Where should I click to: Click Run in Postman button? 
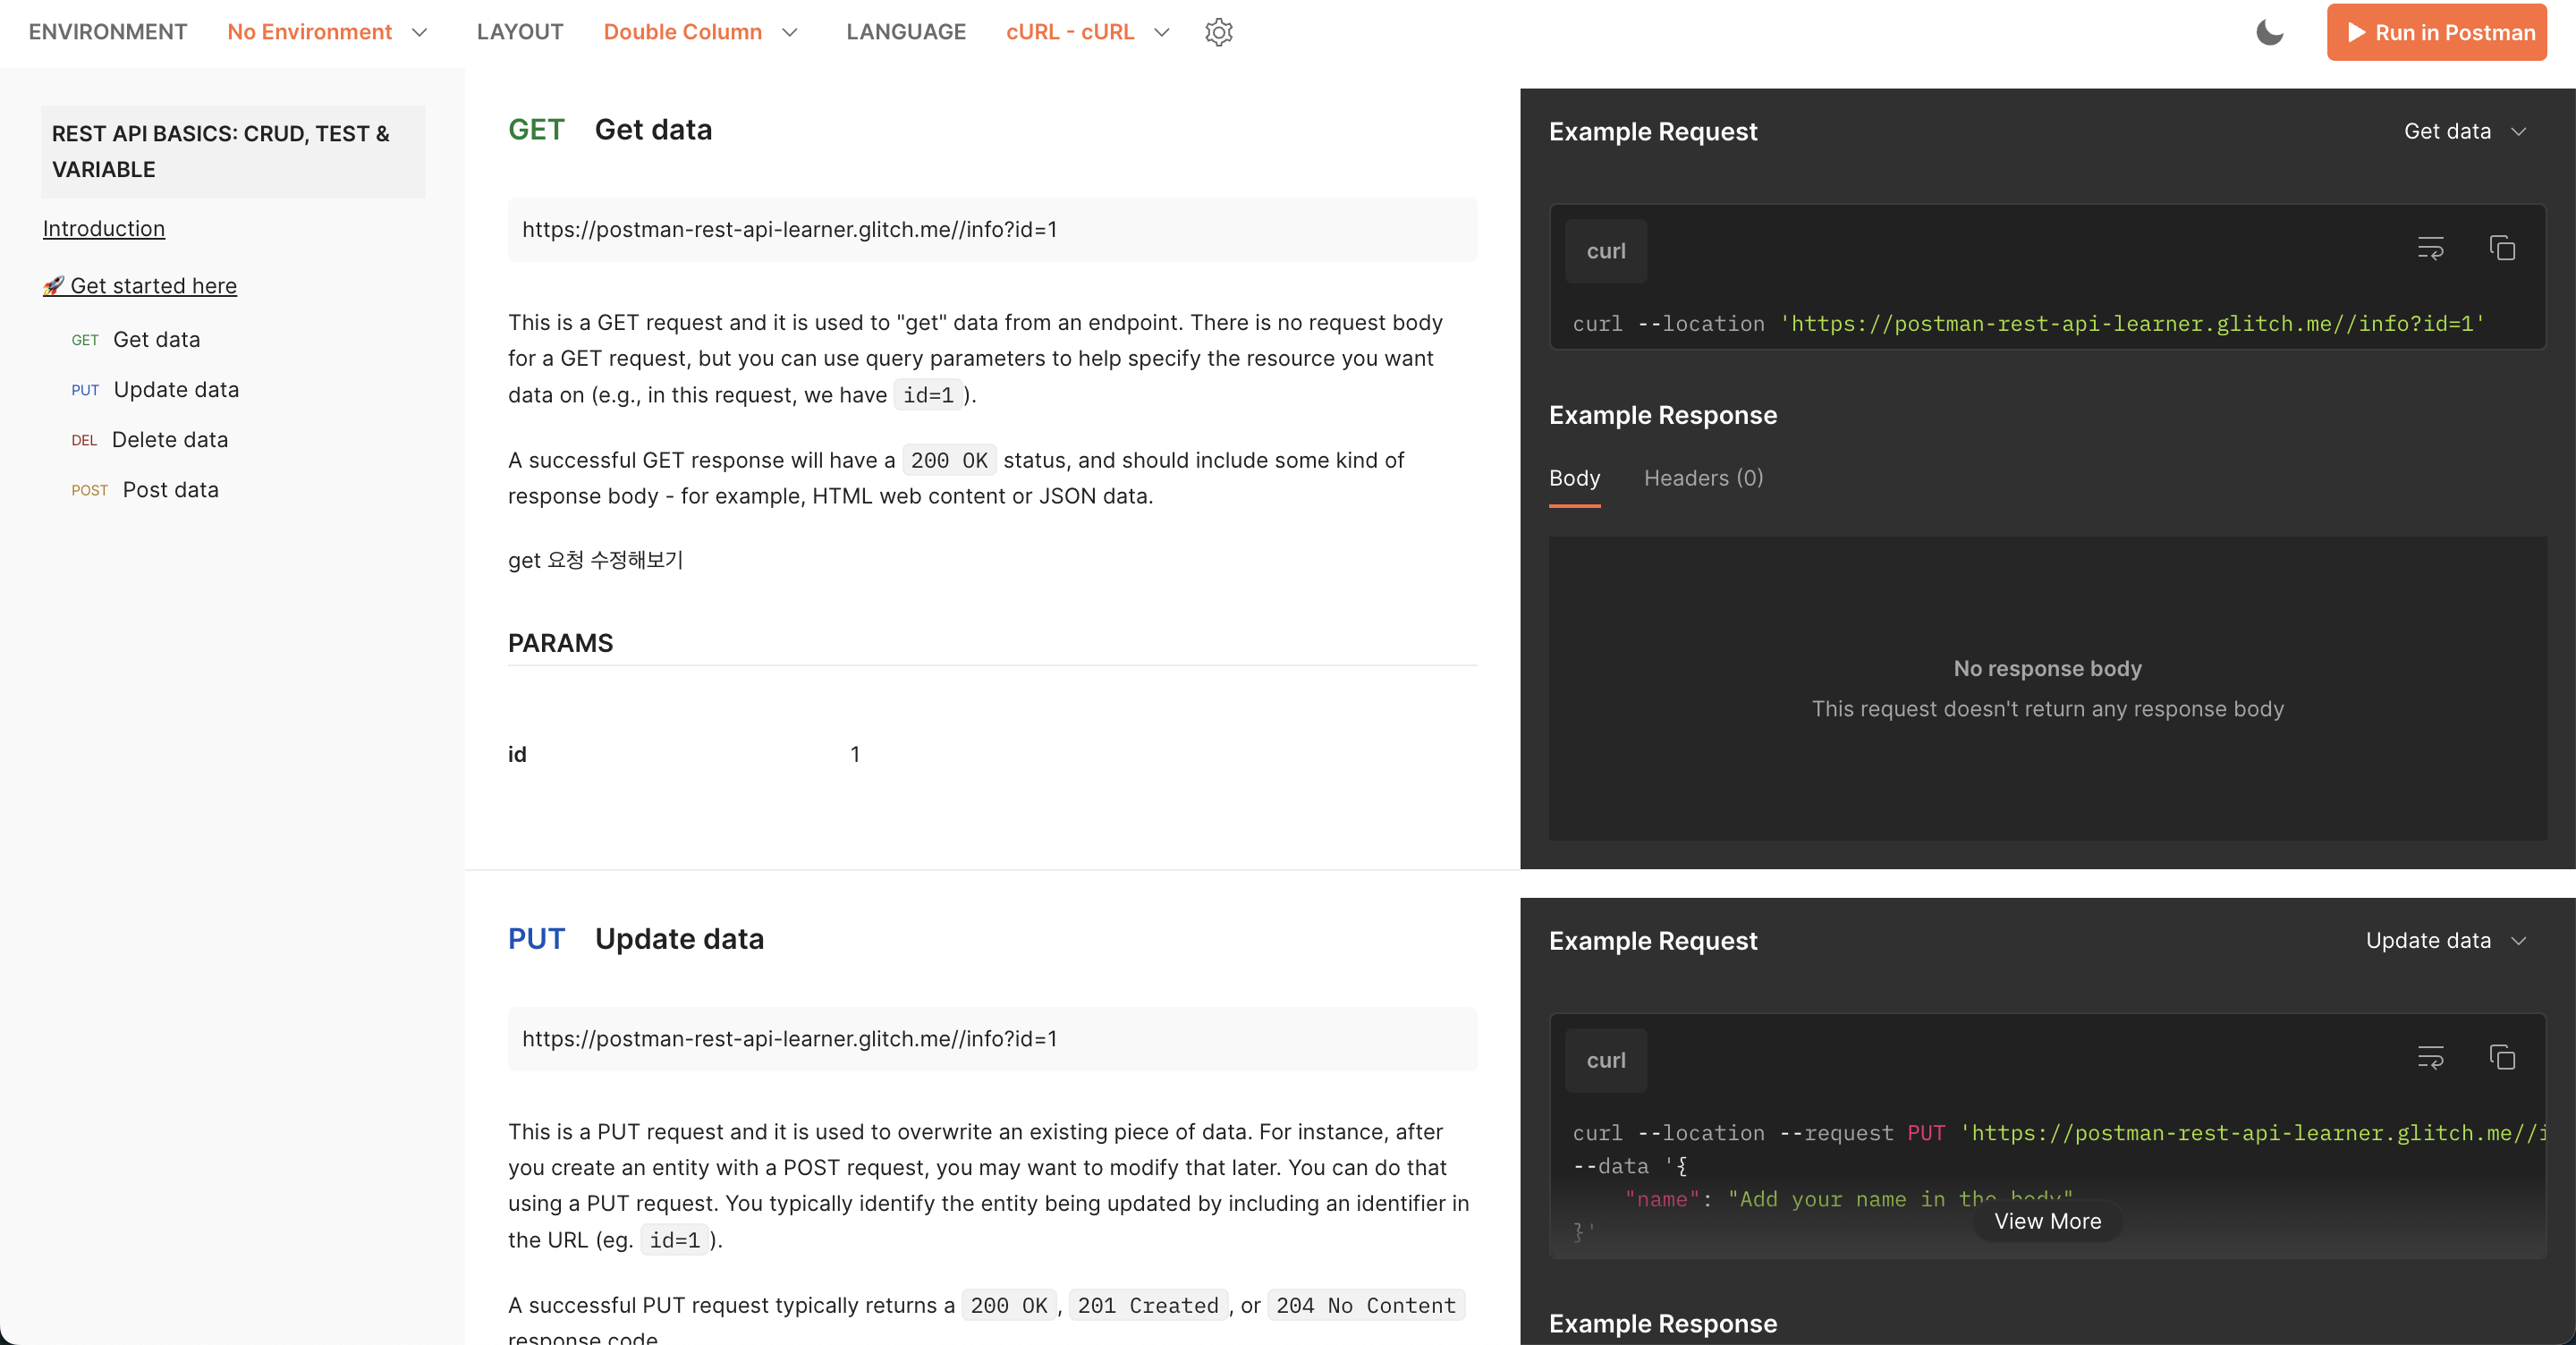2436,32
